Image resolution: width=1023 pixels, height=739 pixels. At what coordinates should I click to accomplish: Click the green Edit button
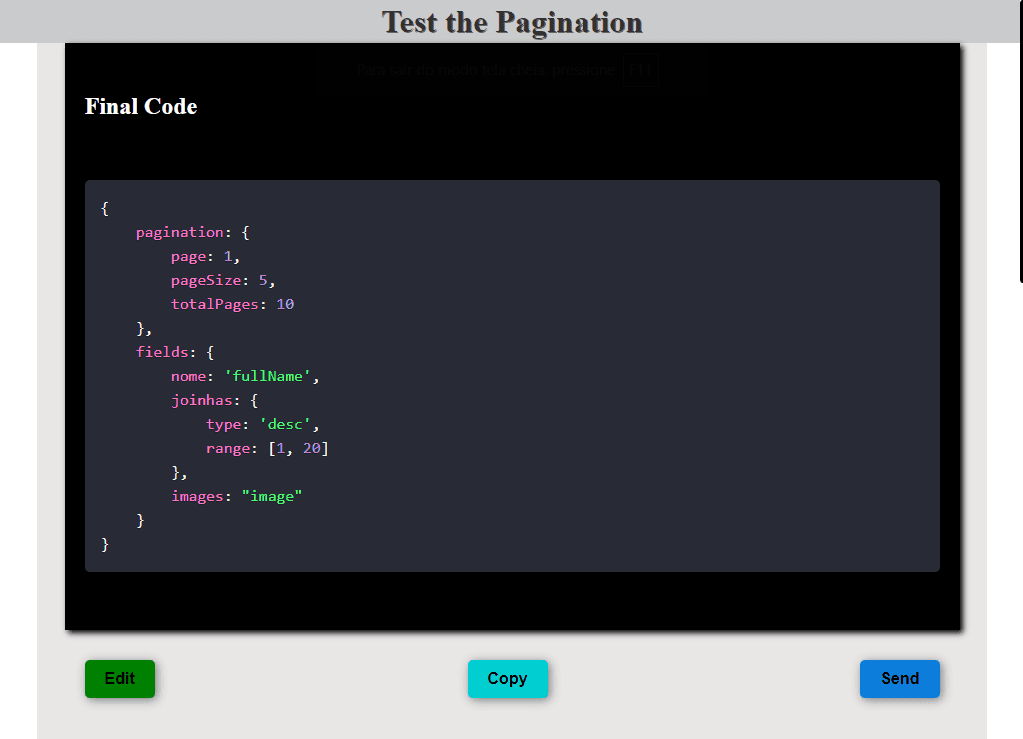tap(120, 679)
